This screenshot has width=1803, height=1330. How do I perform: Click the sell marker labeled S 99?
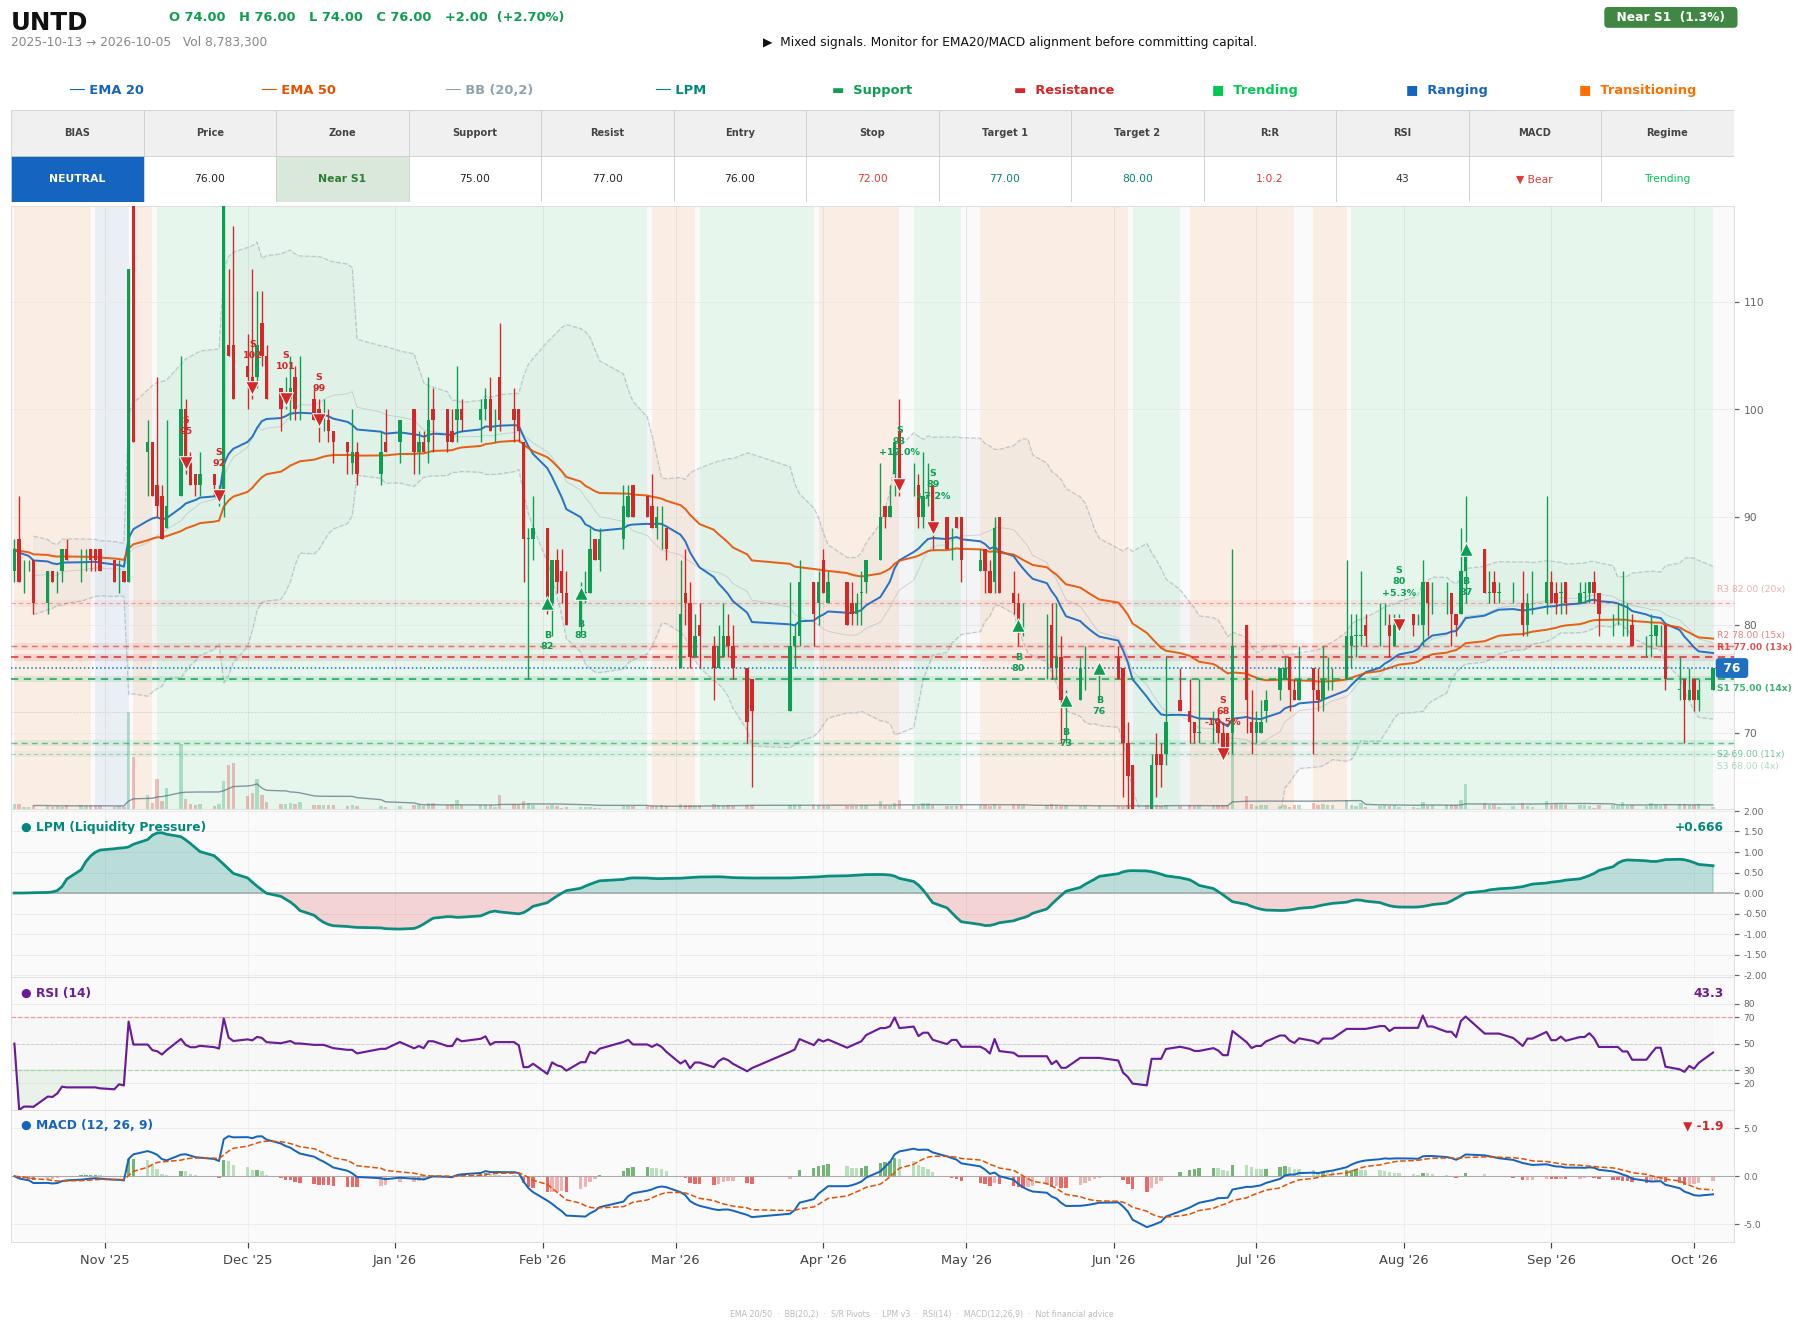pyautogui.click(x=319, y=420)
